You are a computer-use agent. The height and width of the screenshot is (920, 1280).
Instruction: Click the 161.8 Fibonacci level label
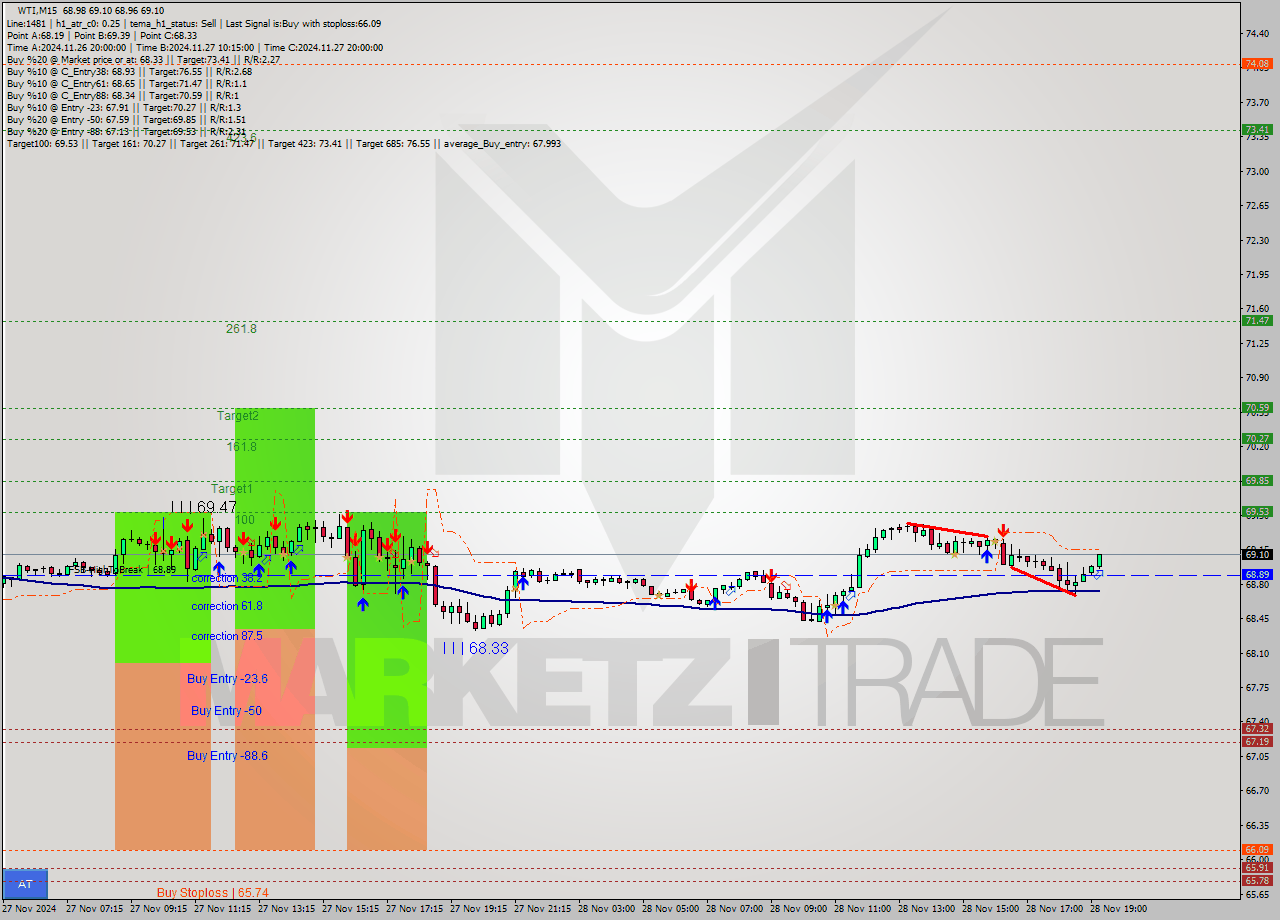pyautogui.click(x=241, y=446)
